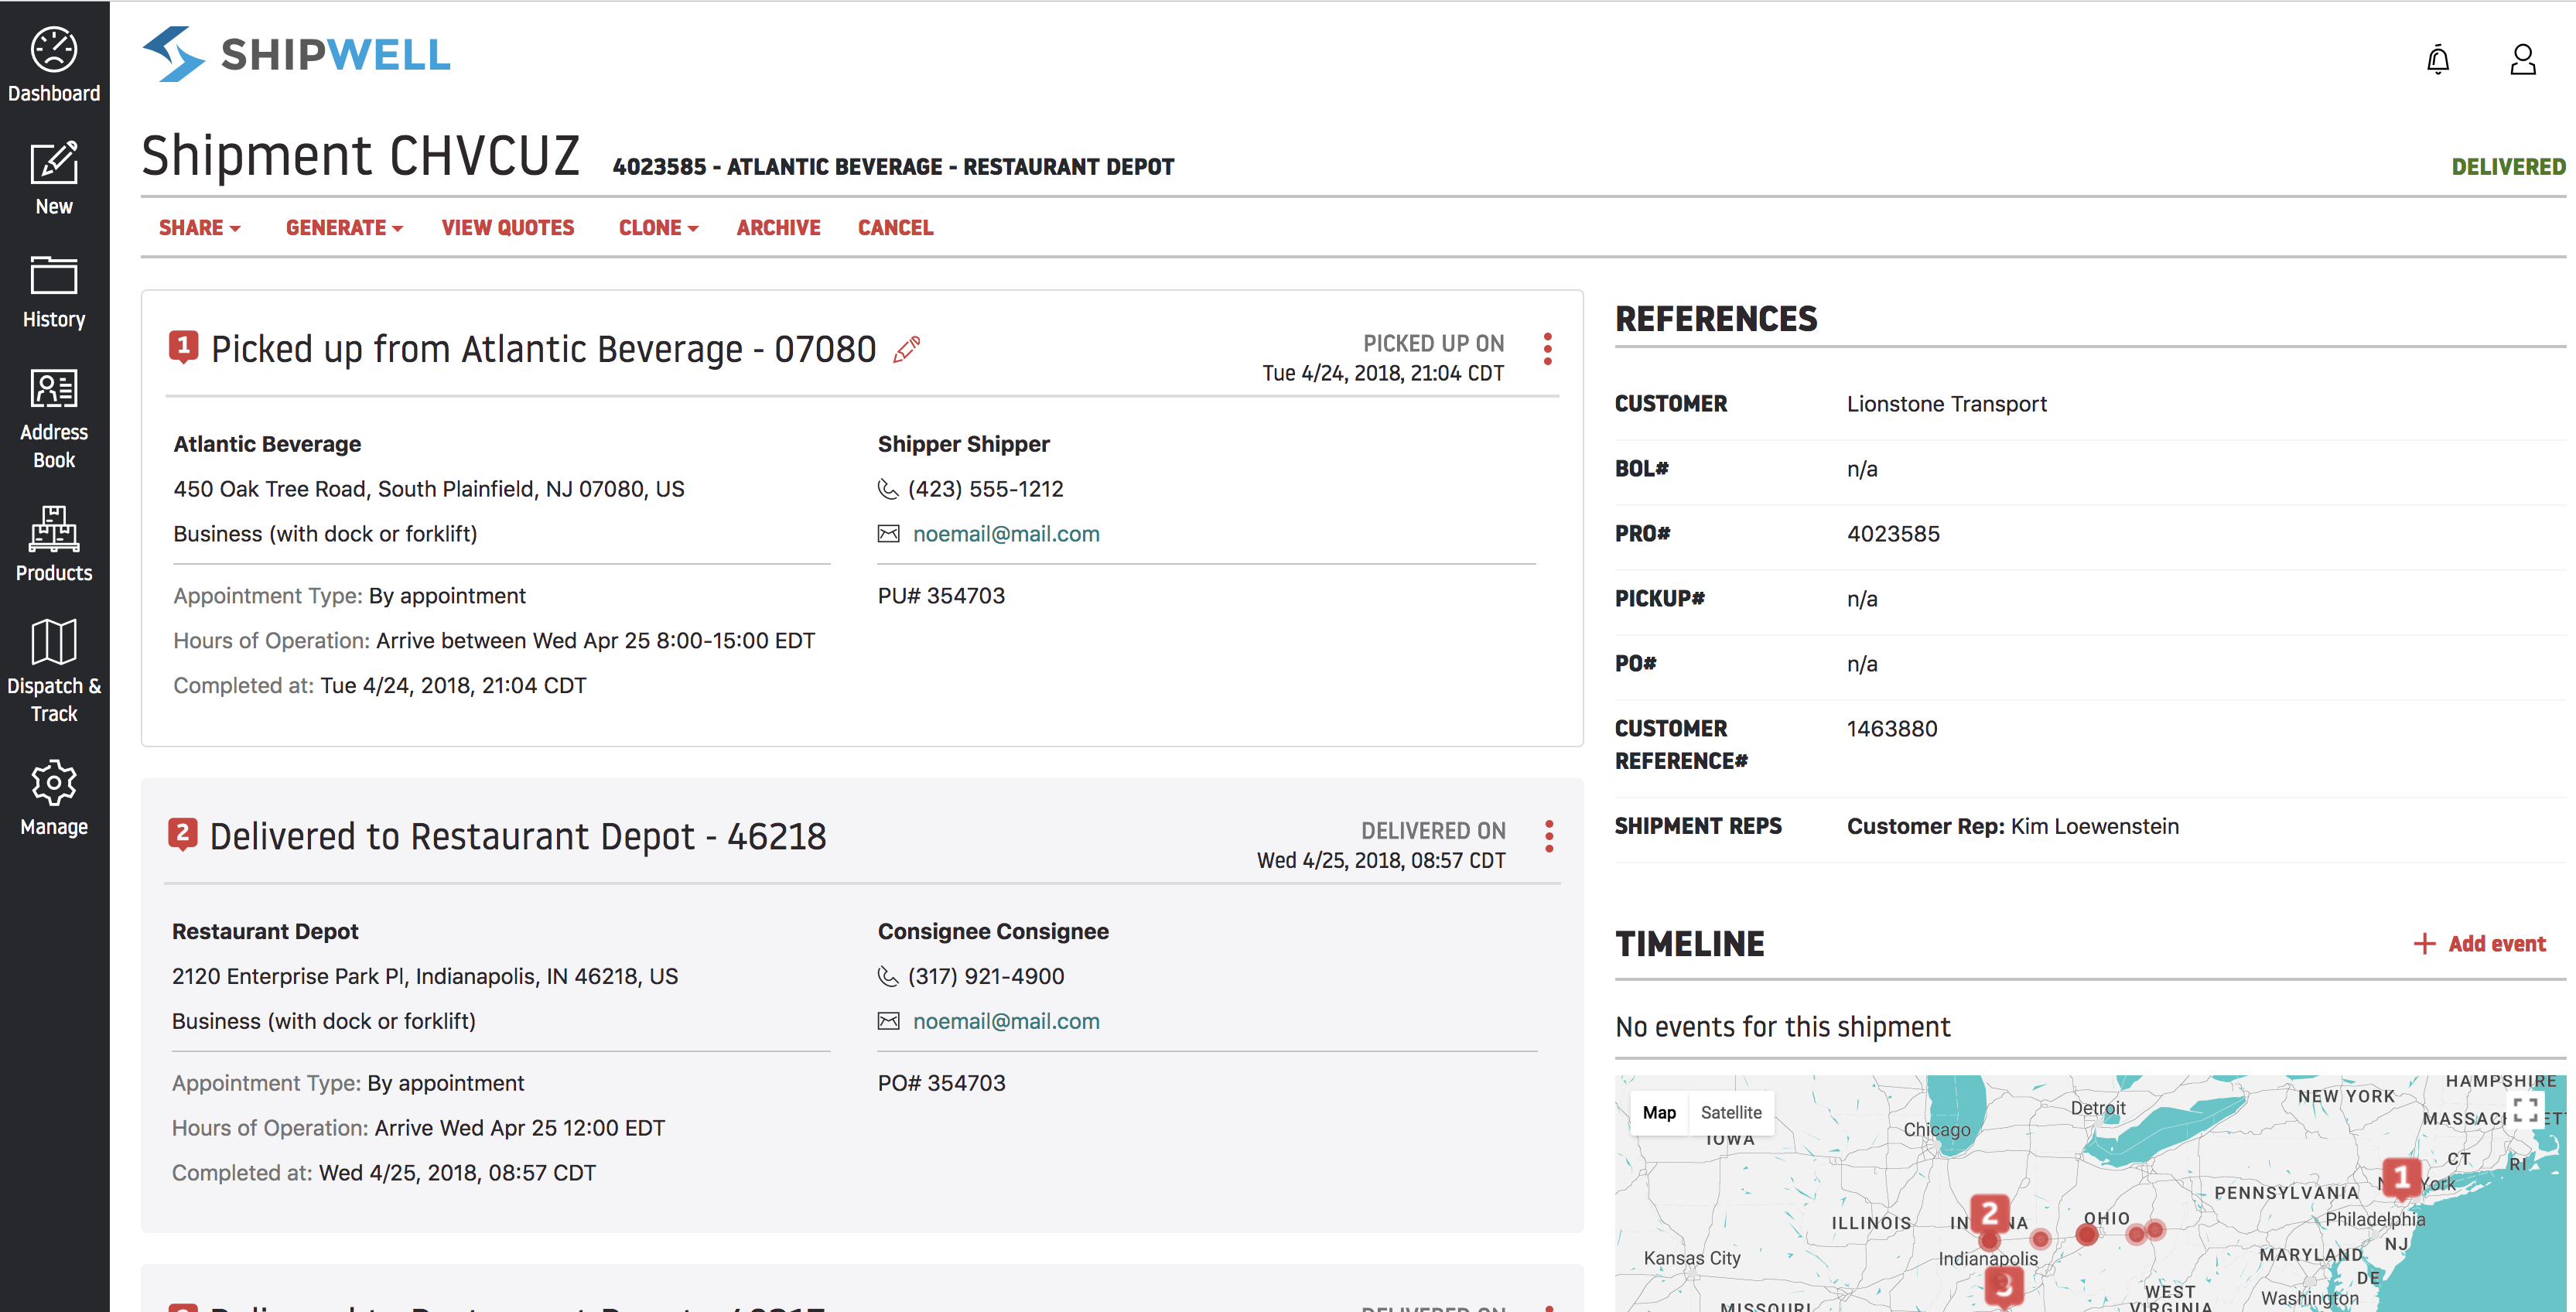Open the History folder icon
Image resolution: width=2576 pixels, height=1312 pixels.
[54, 275]
